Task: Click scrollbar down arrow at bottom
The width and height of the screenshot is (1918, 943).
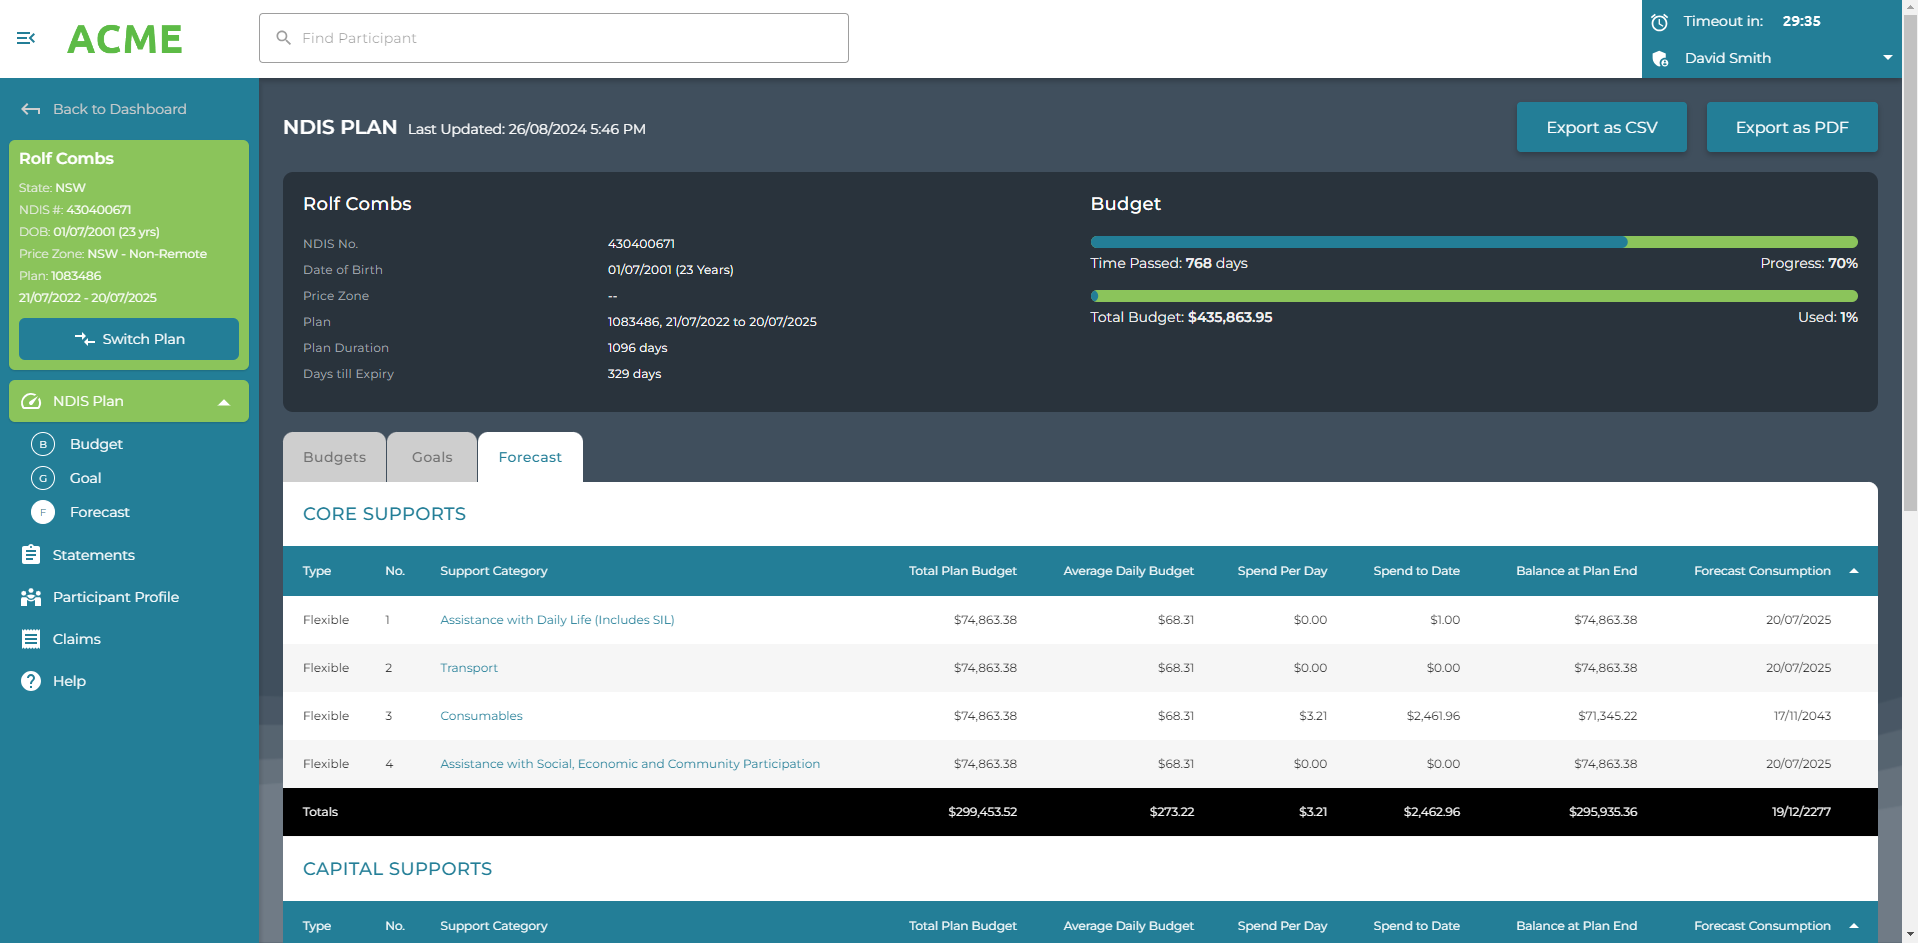Action: click(x=1910, y=935)
